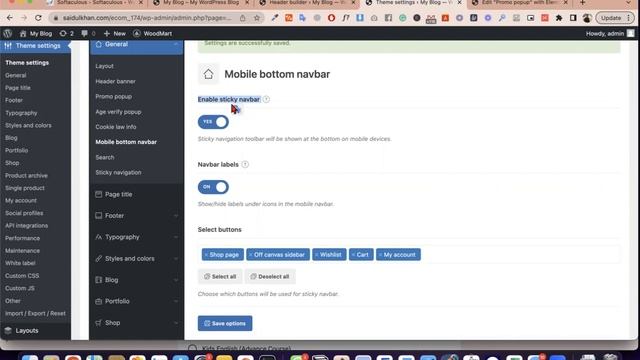The height and width of the screenshot is (360, 640).
Task: Open the updates counter in admin bar
Action: pyautogui.click(x=67, y=33)
